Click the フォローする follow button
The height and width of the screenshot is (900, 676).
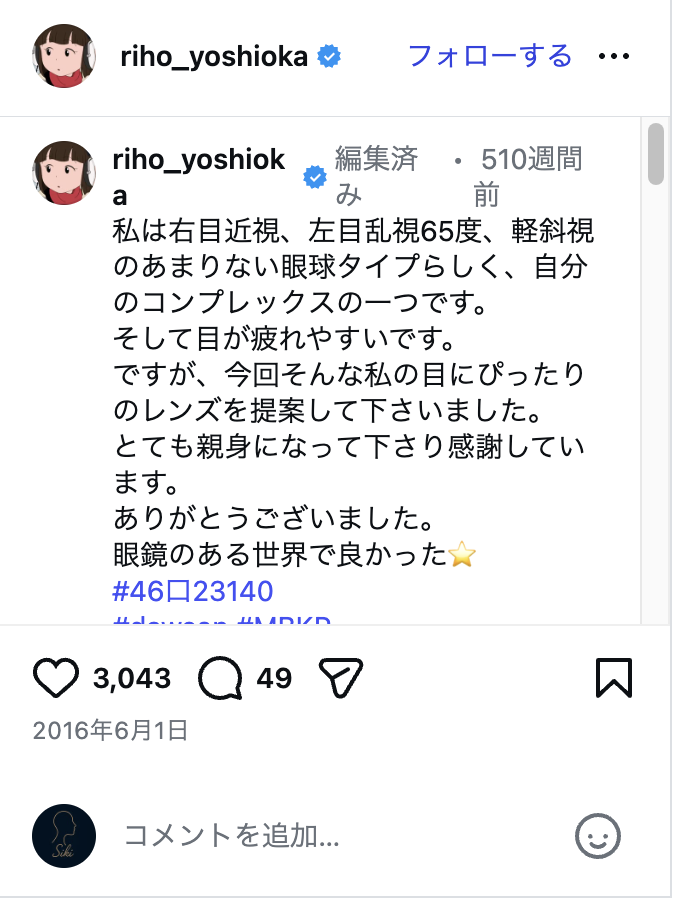tap(489, 57)
